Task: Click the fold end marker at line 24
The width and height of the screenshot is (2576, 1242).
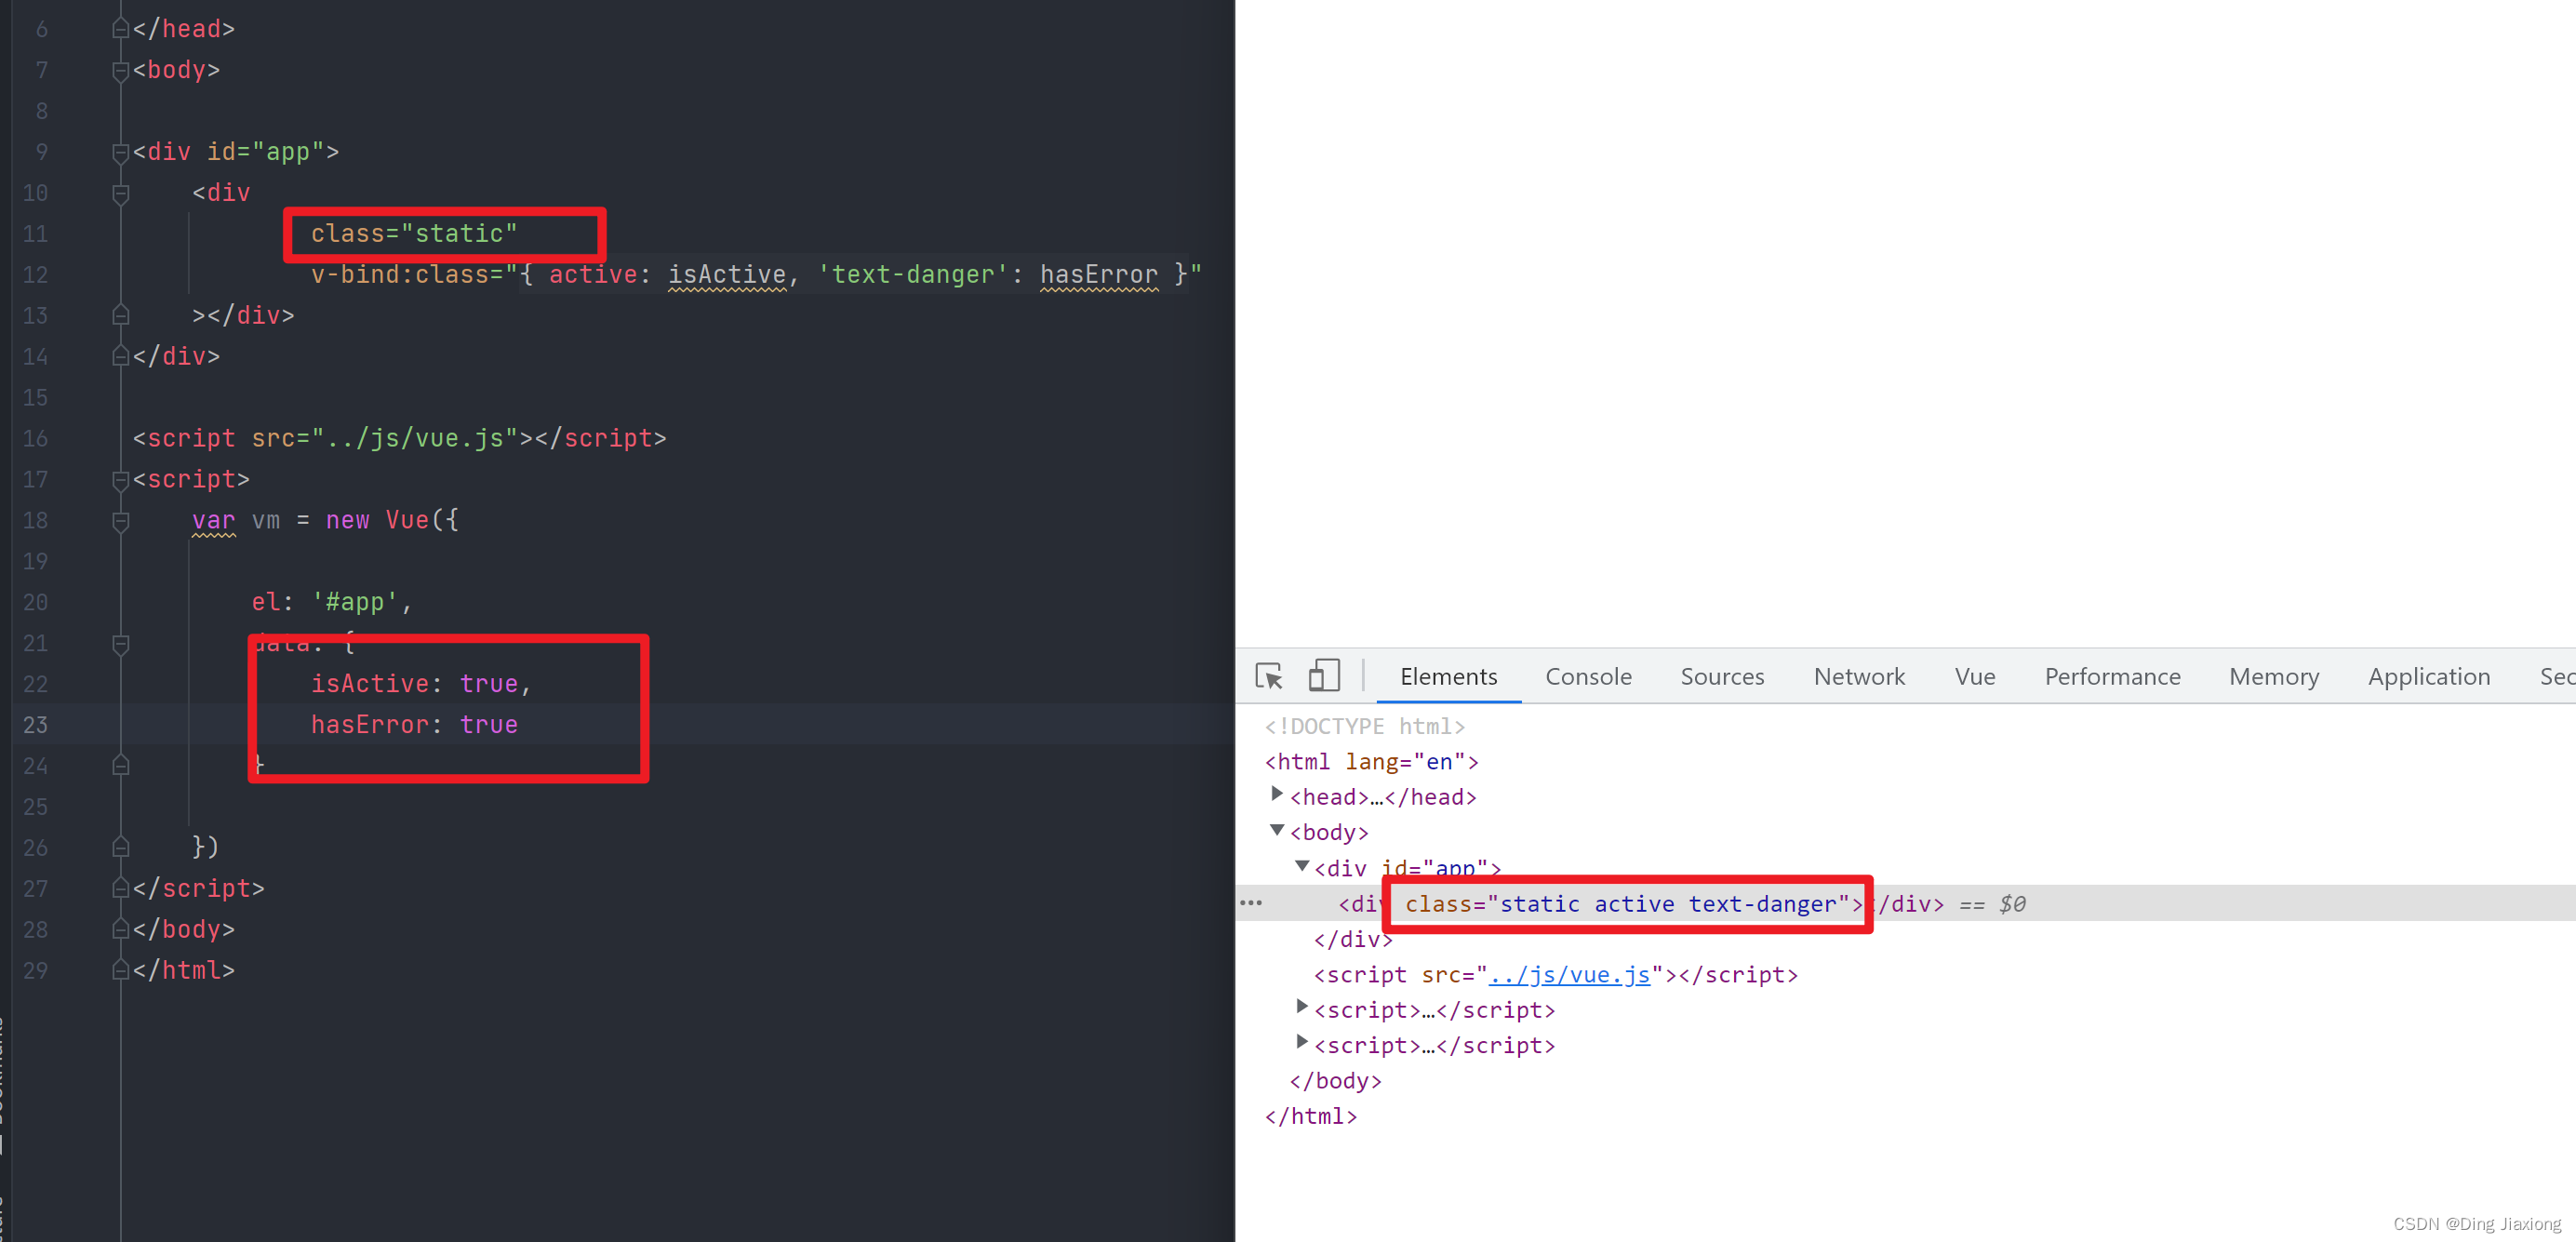Action: 120,766
